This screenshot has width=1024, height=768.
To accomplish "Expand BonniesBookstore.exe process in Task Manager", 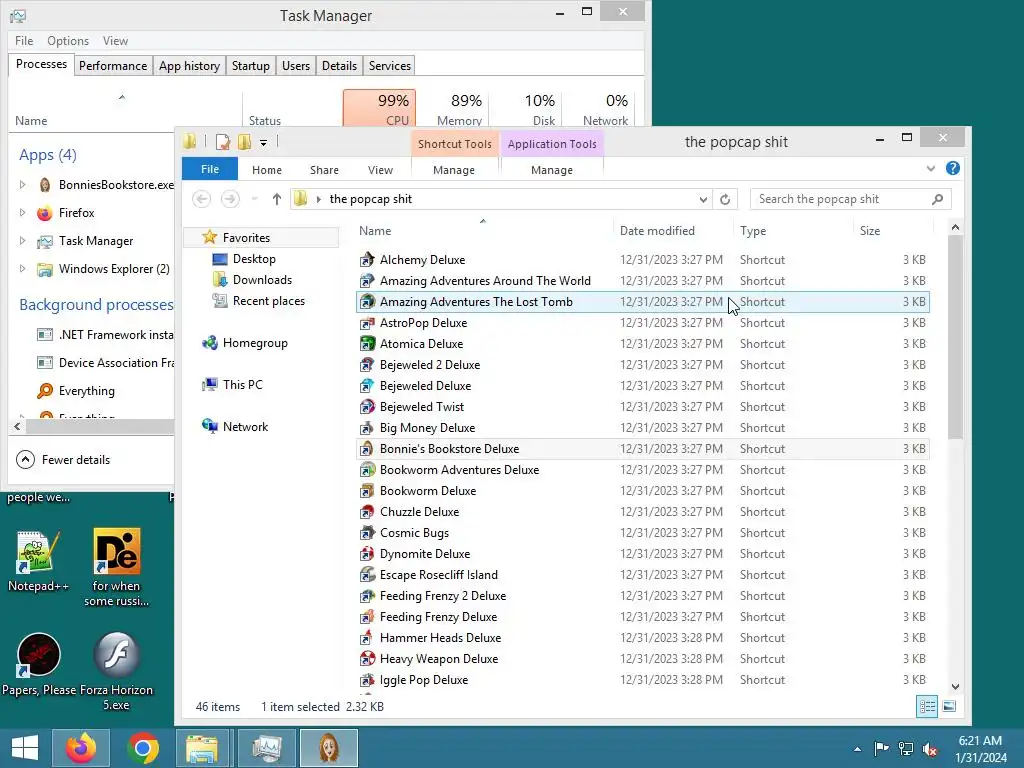I will click(22, 185).
